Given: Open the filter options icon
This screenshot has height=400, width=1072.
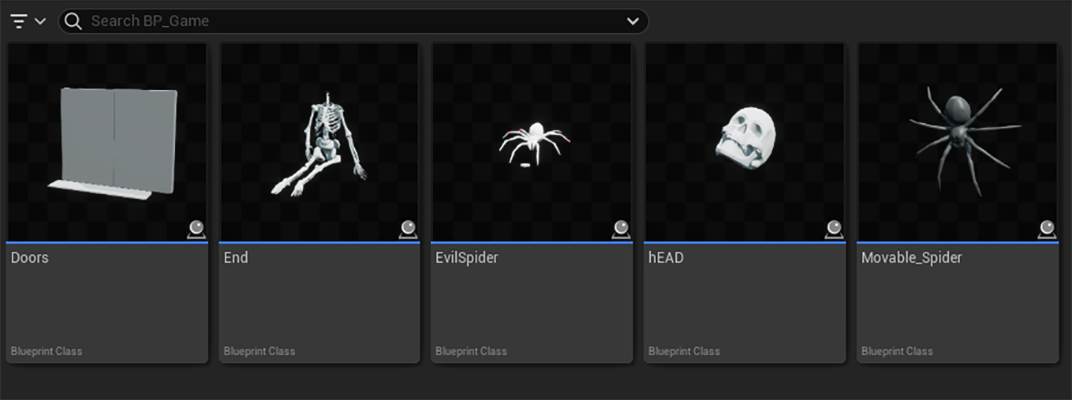Looking at the screenshot, I should [18, 21].
